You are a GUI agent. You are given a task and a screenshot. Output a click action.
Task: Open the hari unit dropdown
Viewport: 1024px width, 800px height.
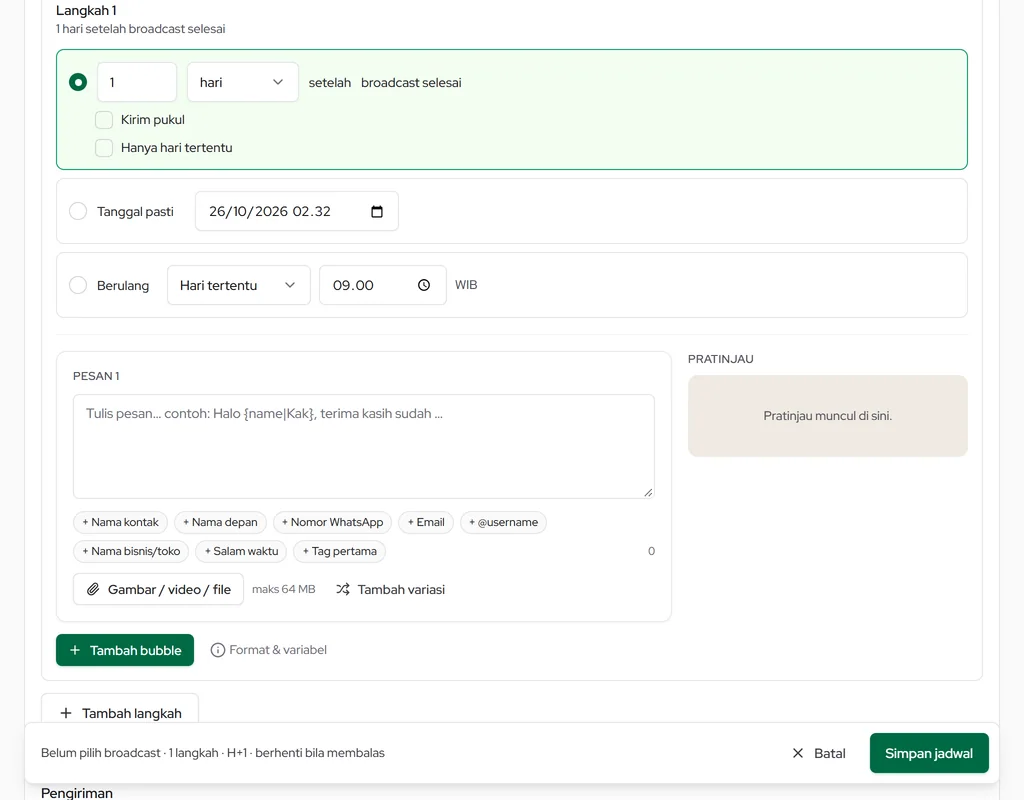click(x=243, y=82)
